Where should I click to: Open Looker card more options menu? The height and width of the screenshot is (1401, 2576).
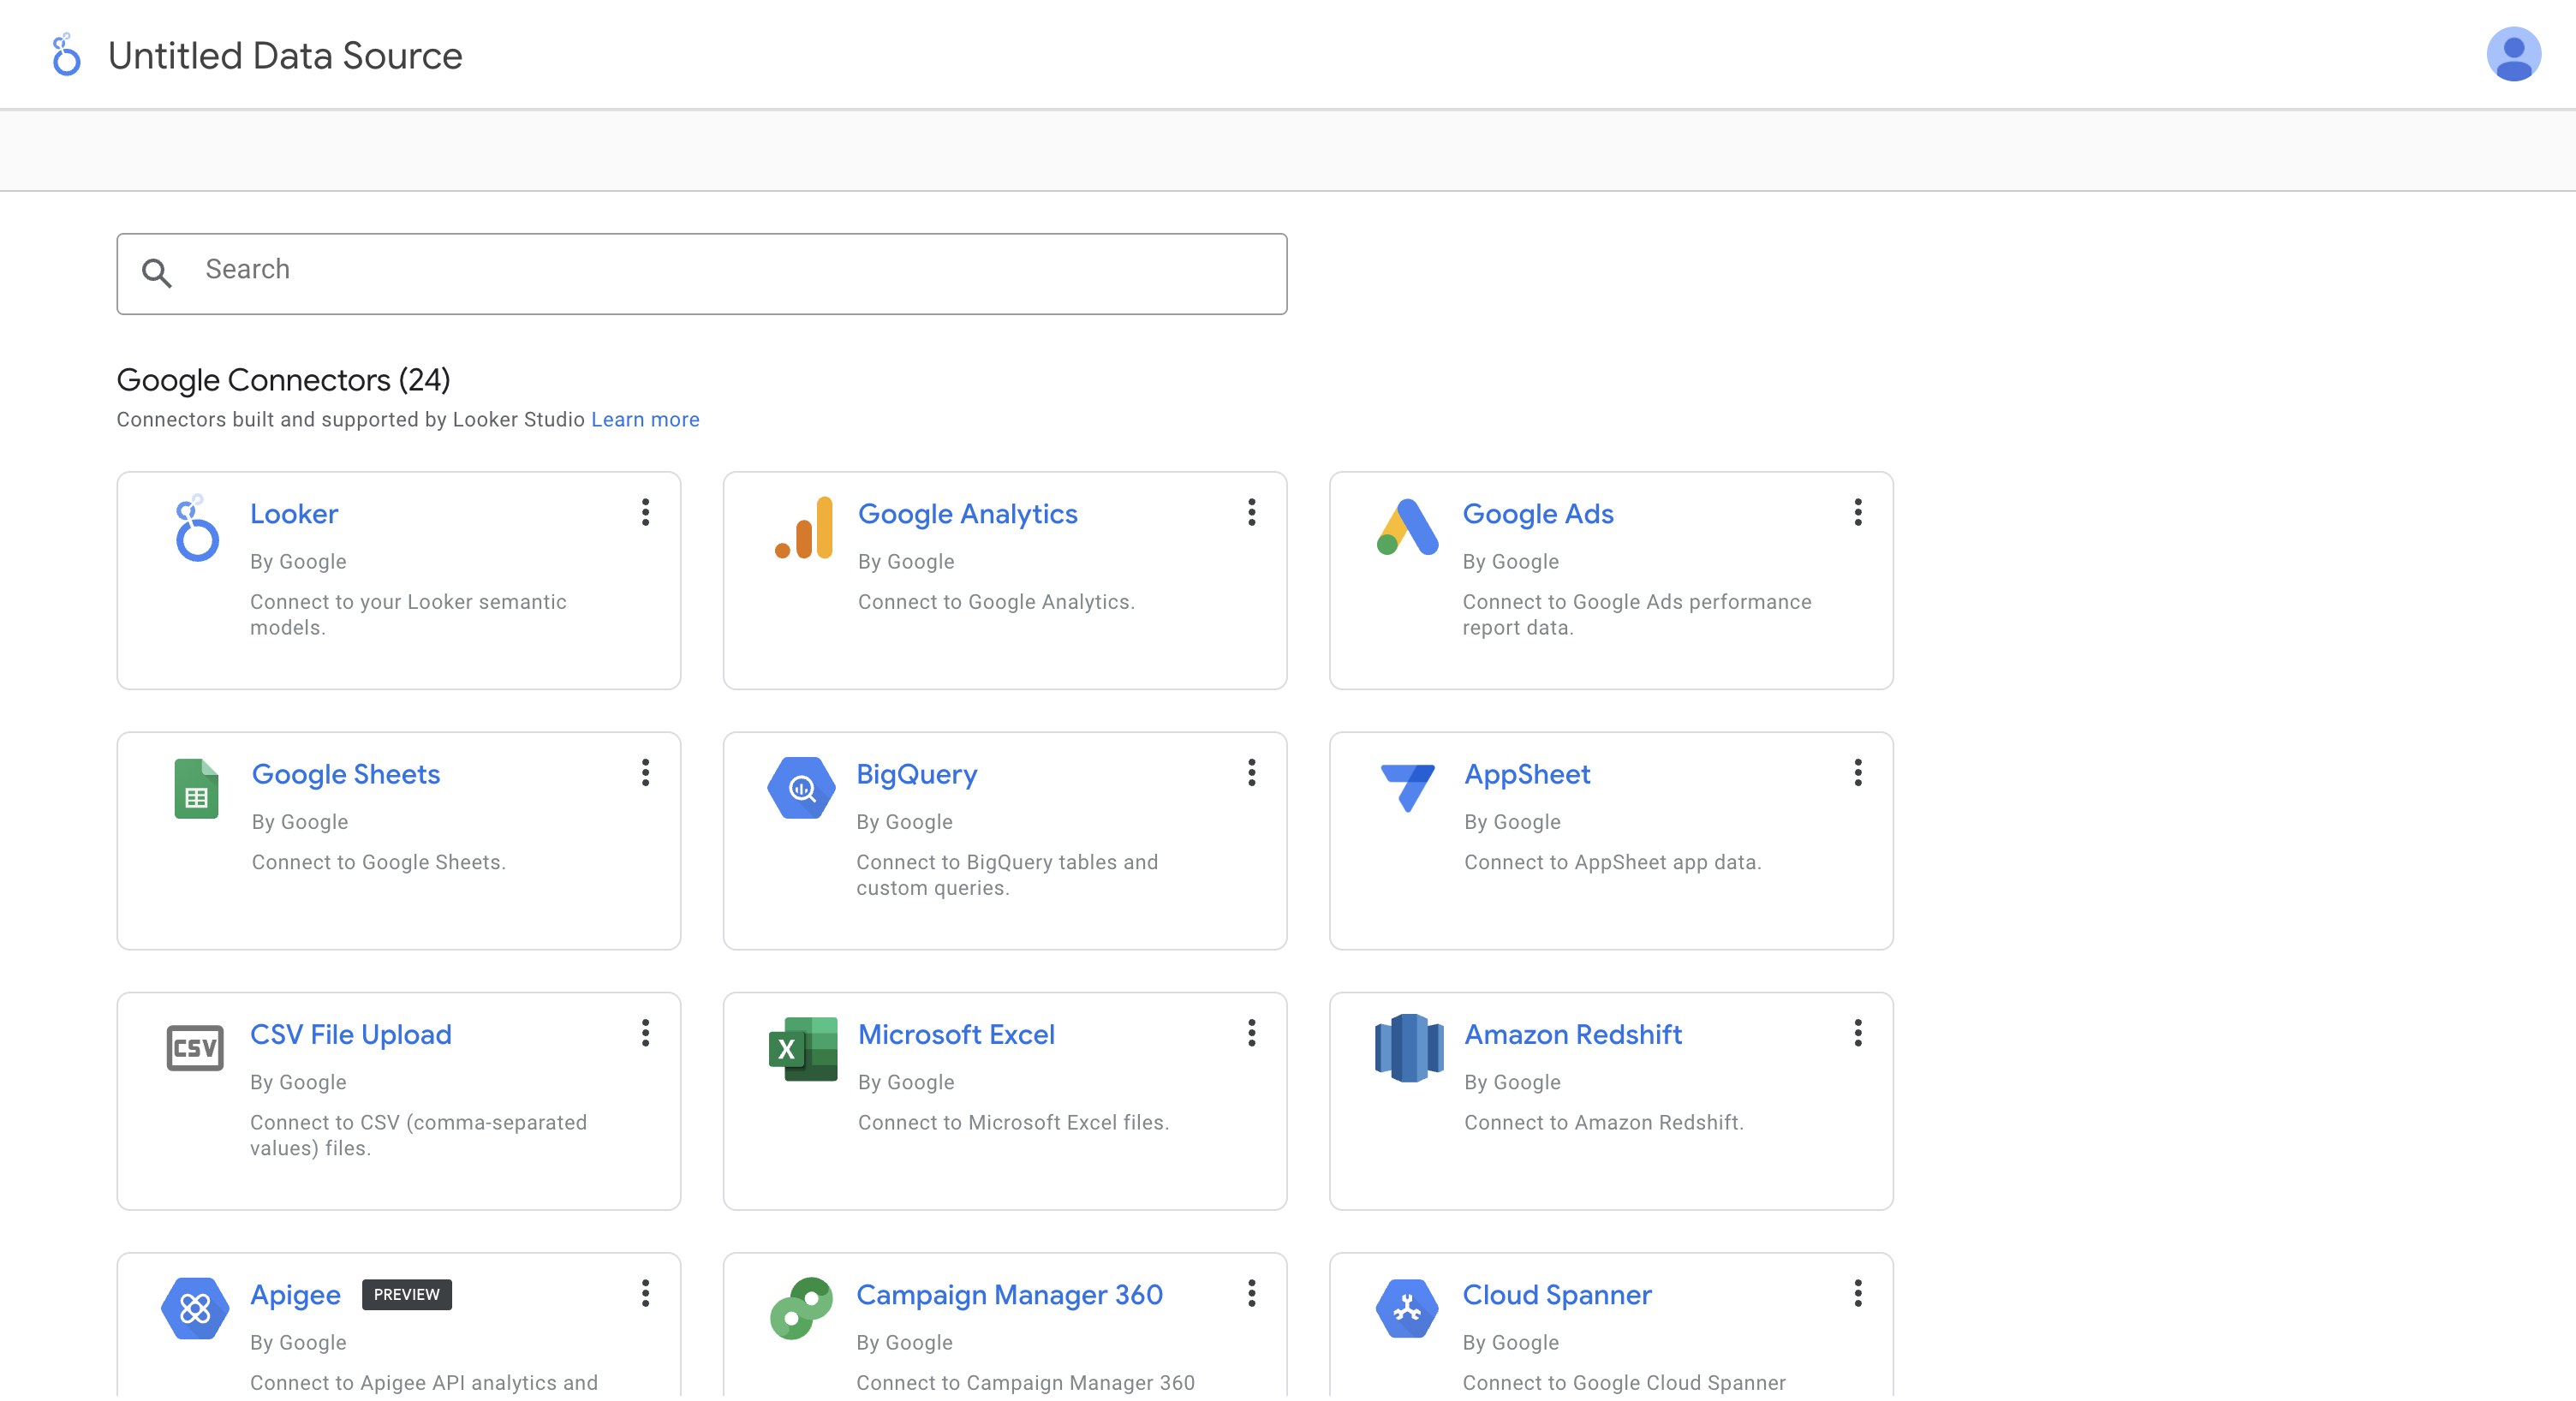click(646, 512)
